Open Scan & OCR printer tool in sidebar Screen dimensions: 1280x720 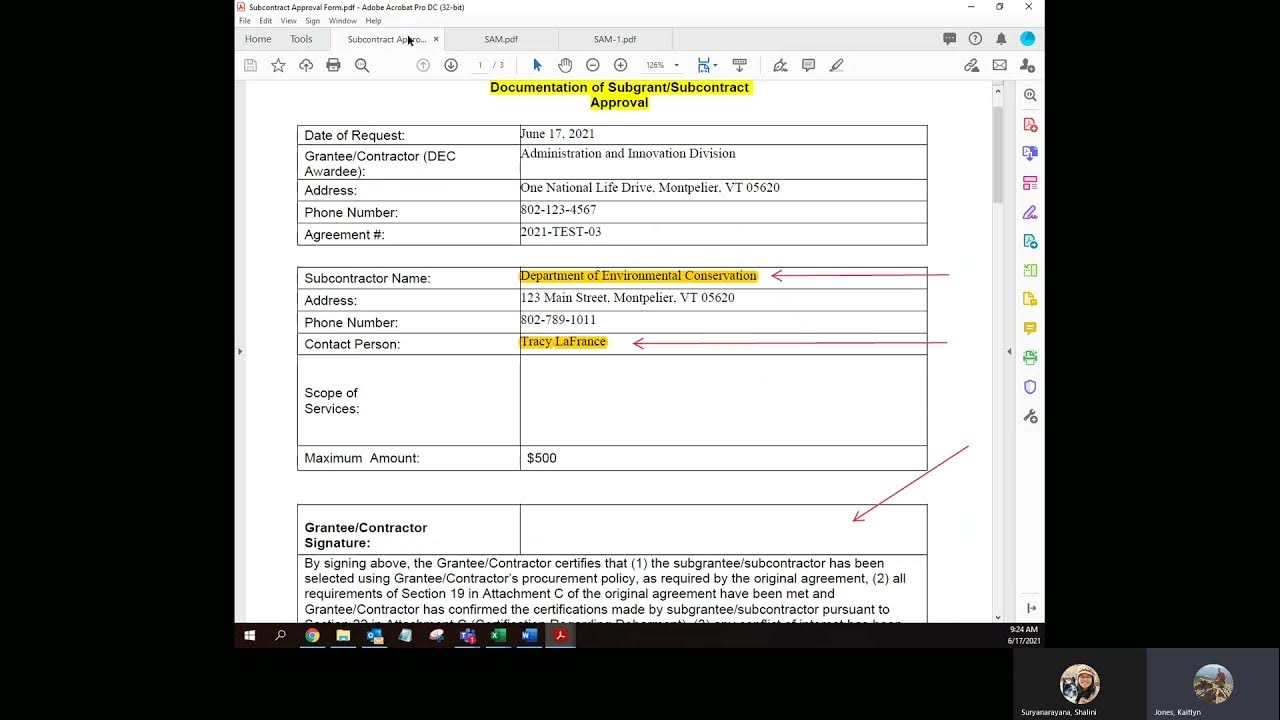point(1030,357)
